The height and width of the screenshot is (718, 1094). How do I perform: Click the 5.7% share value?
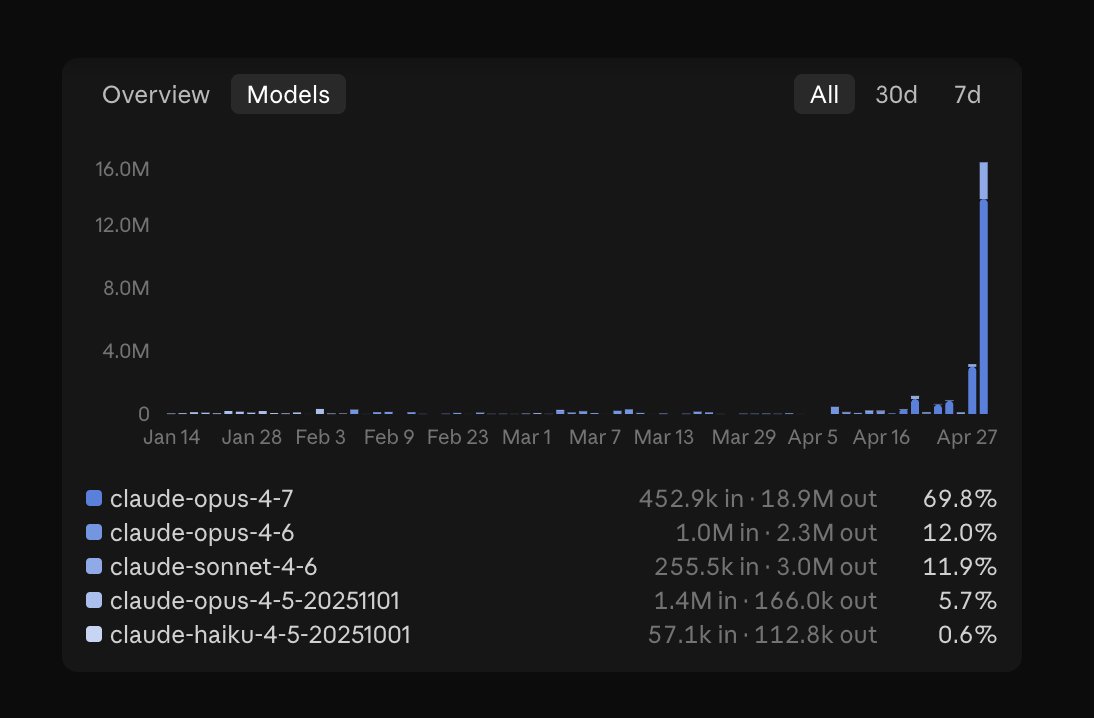967,601
